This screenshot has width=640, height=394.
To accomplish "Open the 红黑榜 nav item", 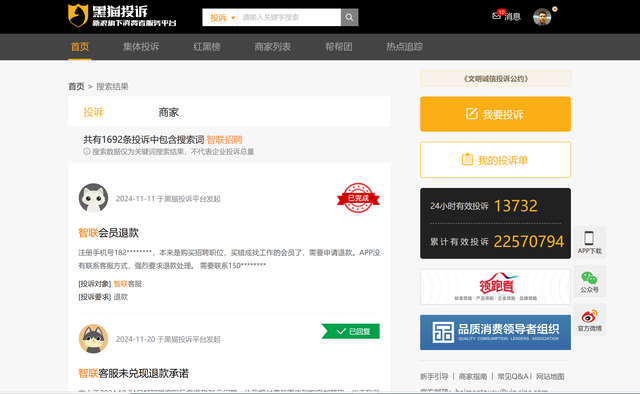I will coord(207,47).
